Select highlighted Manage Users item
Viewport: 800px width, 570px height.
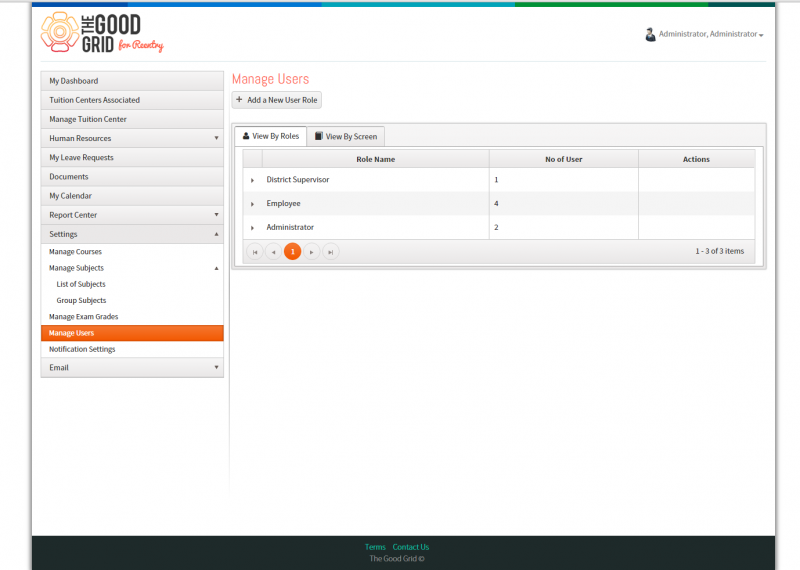[132, 333]
